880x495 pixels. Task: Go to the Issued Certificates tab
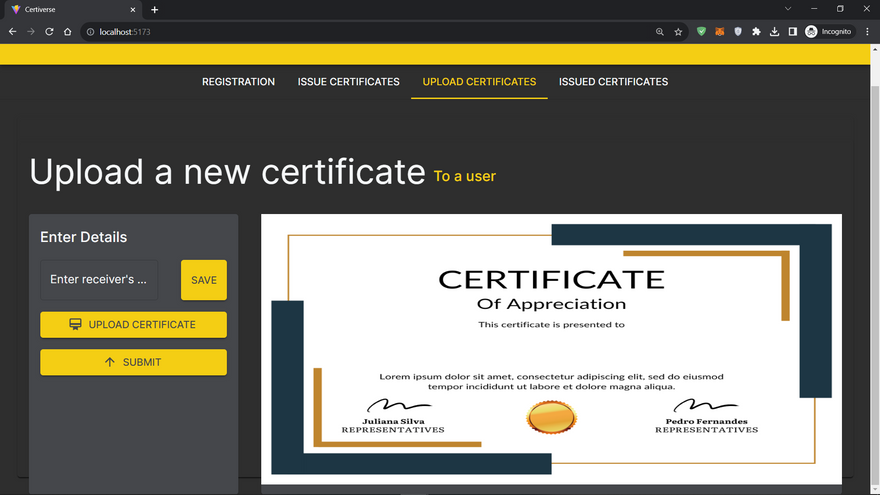[613, 82]
